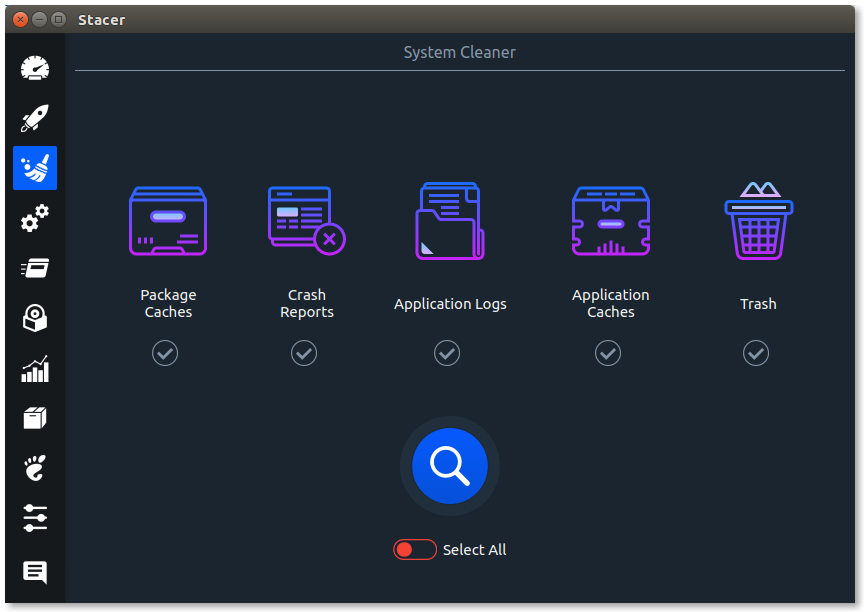Check the Crash Reports checkbox

click(x=304, y=353)
